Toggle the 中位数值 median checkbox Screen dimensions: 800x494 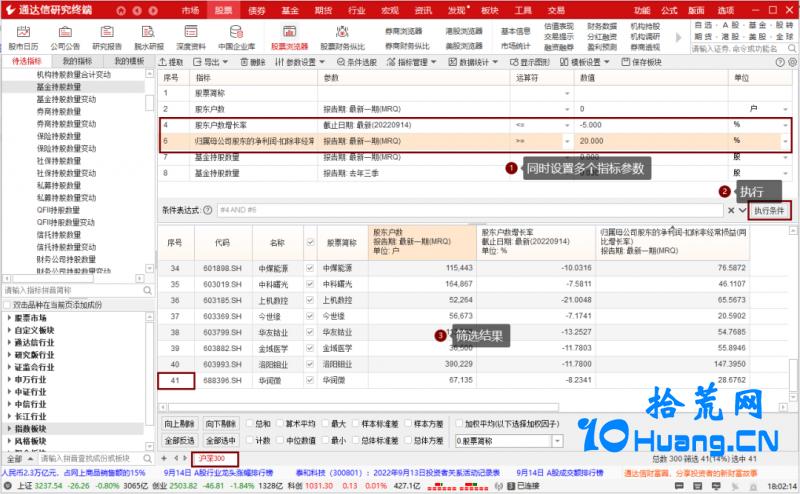pyautogui.click(x=280, y=440)
